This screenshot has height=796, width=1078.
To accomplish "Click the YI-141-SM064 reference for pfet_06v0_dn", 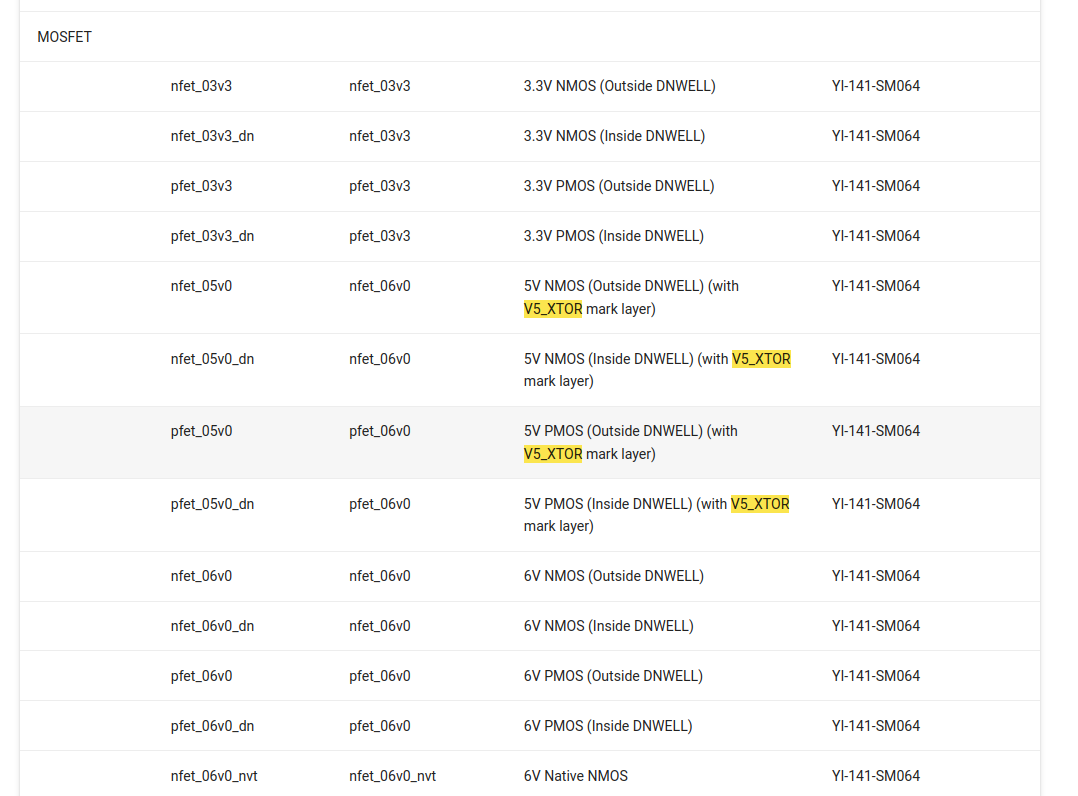I will pyautogui.click(x=876, y=726).
